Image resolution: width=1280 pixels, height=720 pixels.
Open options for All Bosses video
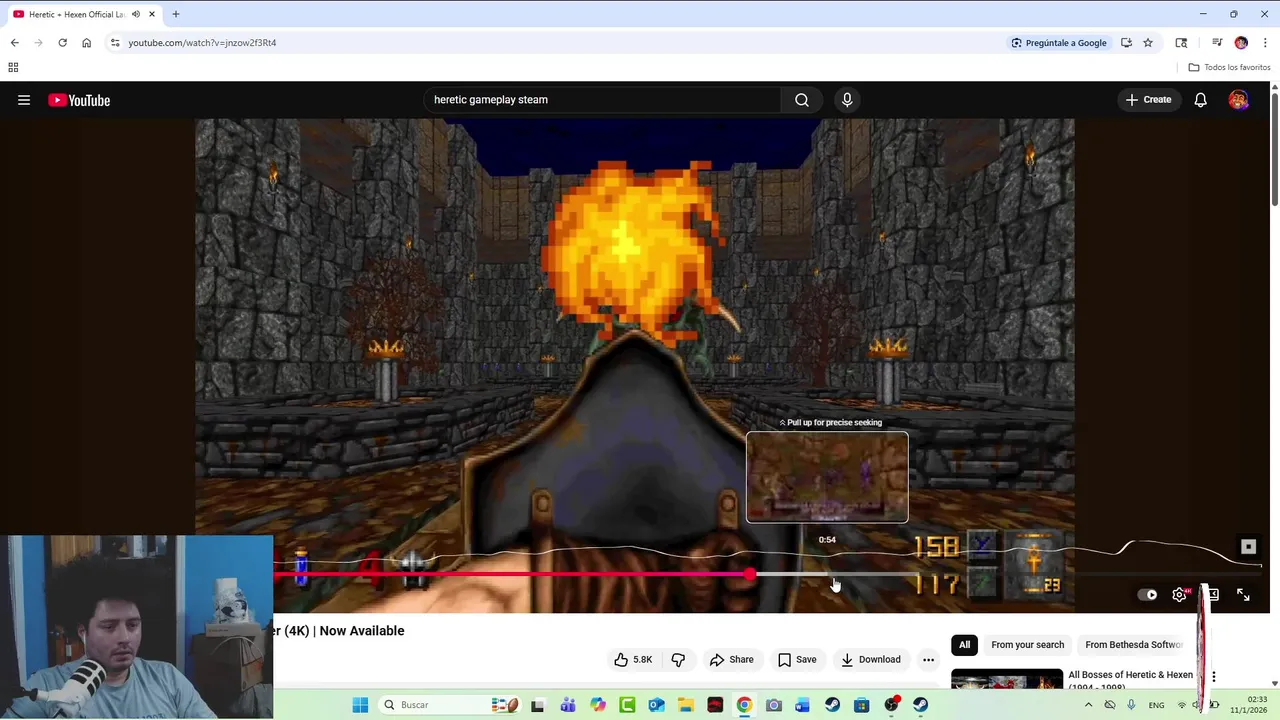[x=1213, y=677]
